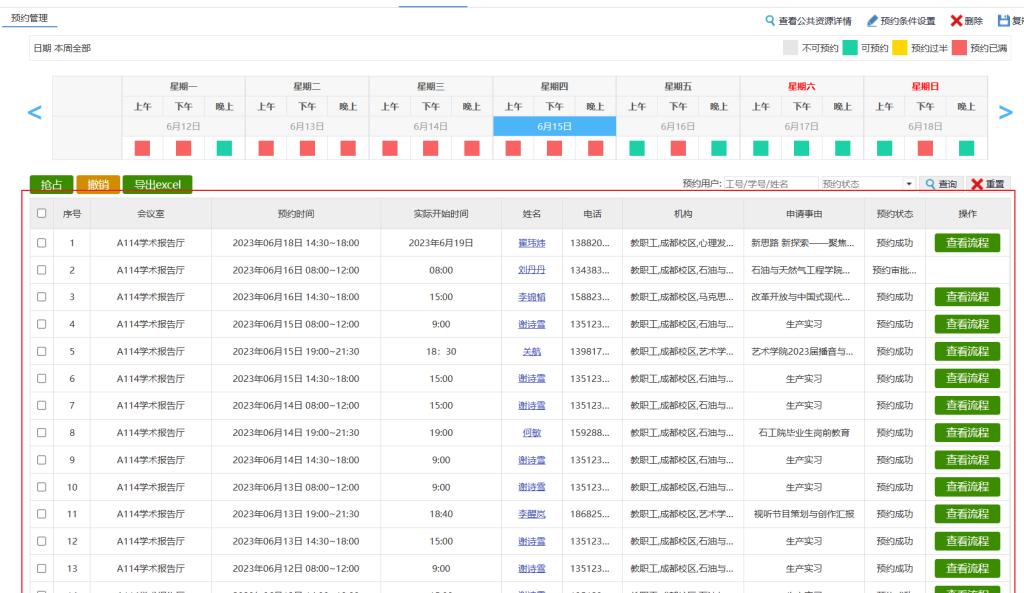Screen dimensions: 1024x593
Task: Navigate to previous week with left arrow
Action: click(34, 113)
